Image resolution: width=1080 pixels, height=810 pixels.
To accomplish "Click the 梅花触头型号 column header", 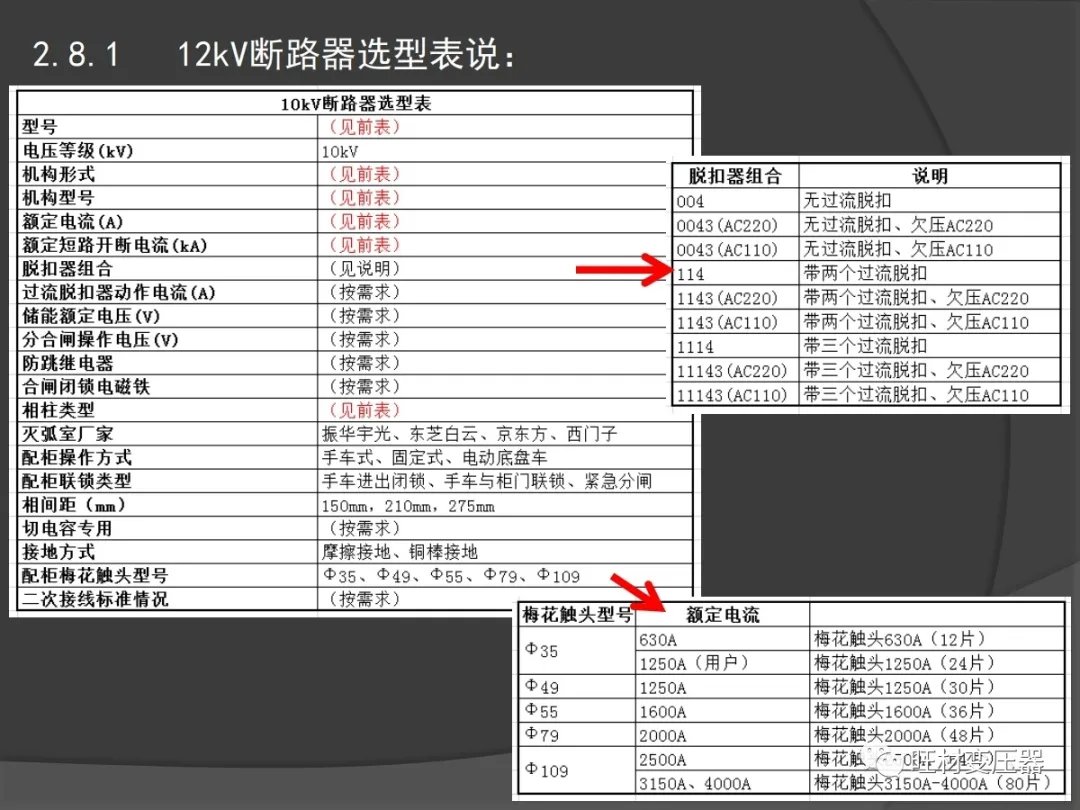I will pyautogui.click(x=577, y=615).
